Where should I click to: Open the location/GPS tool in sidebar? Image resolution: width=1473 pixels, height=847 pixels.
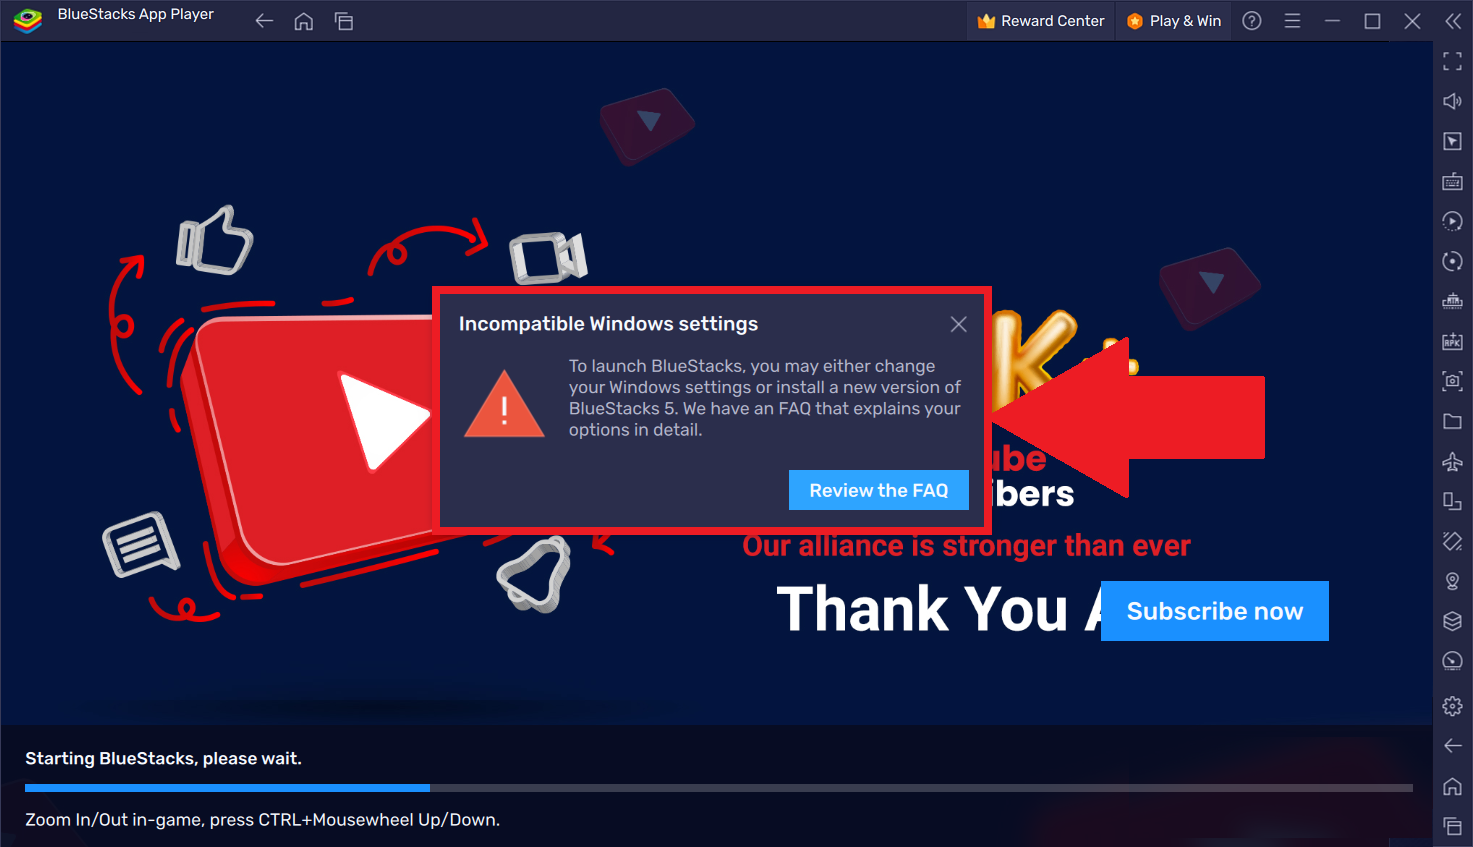pos(1452,581)
